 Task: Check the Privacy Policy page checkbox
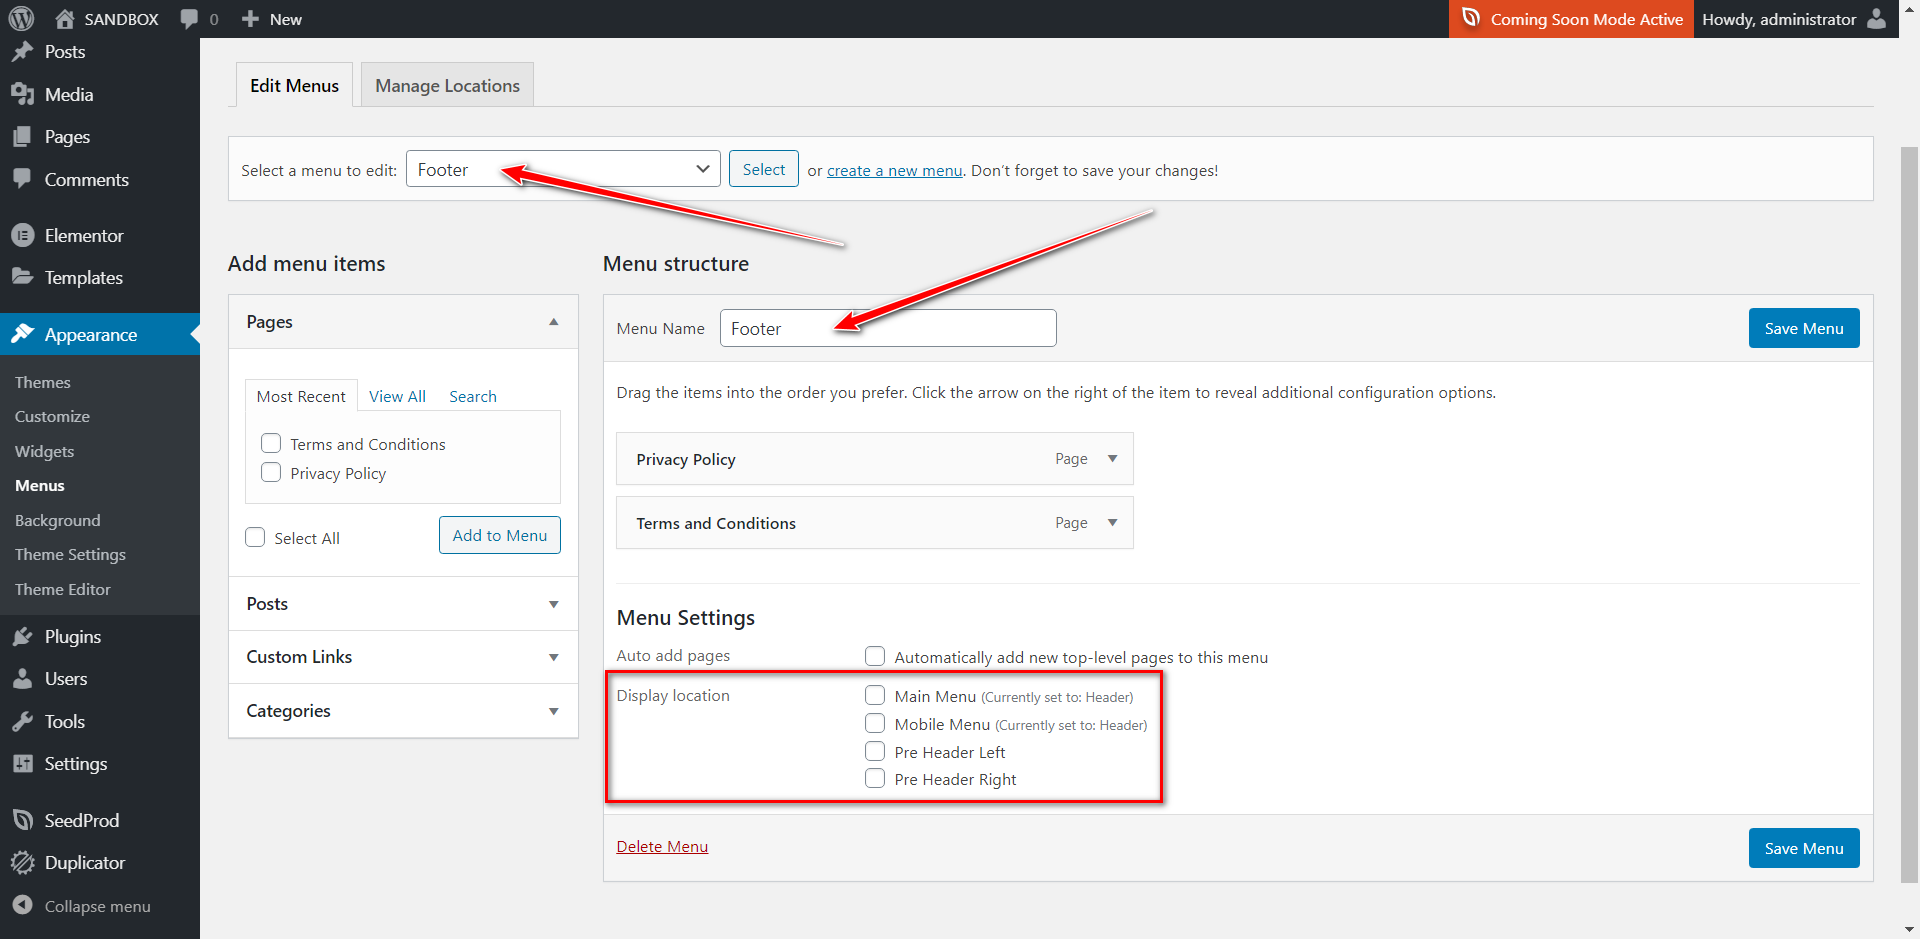coord(271,472)
